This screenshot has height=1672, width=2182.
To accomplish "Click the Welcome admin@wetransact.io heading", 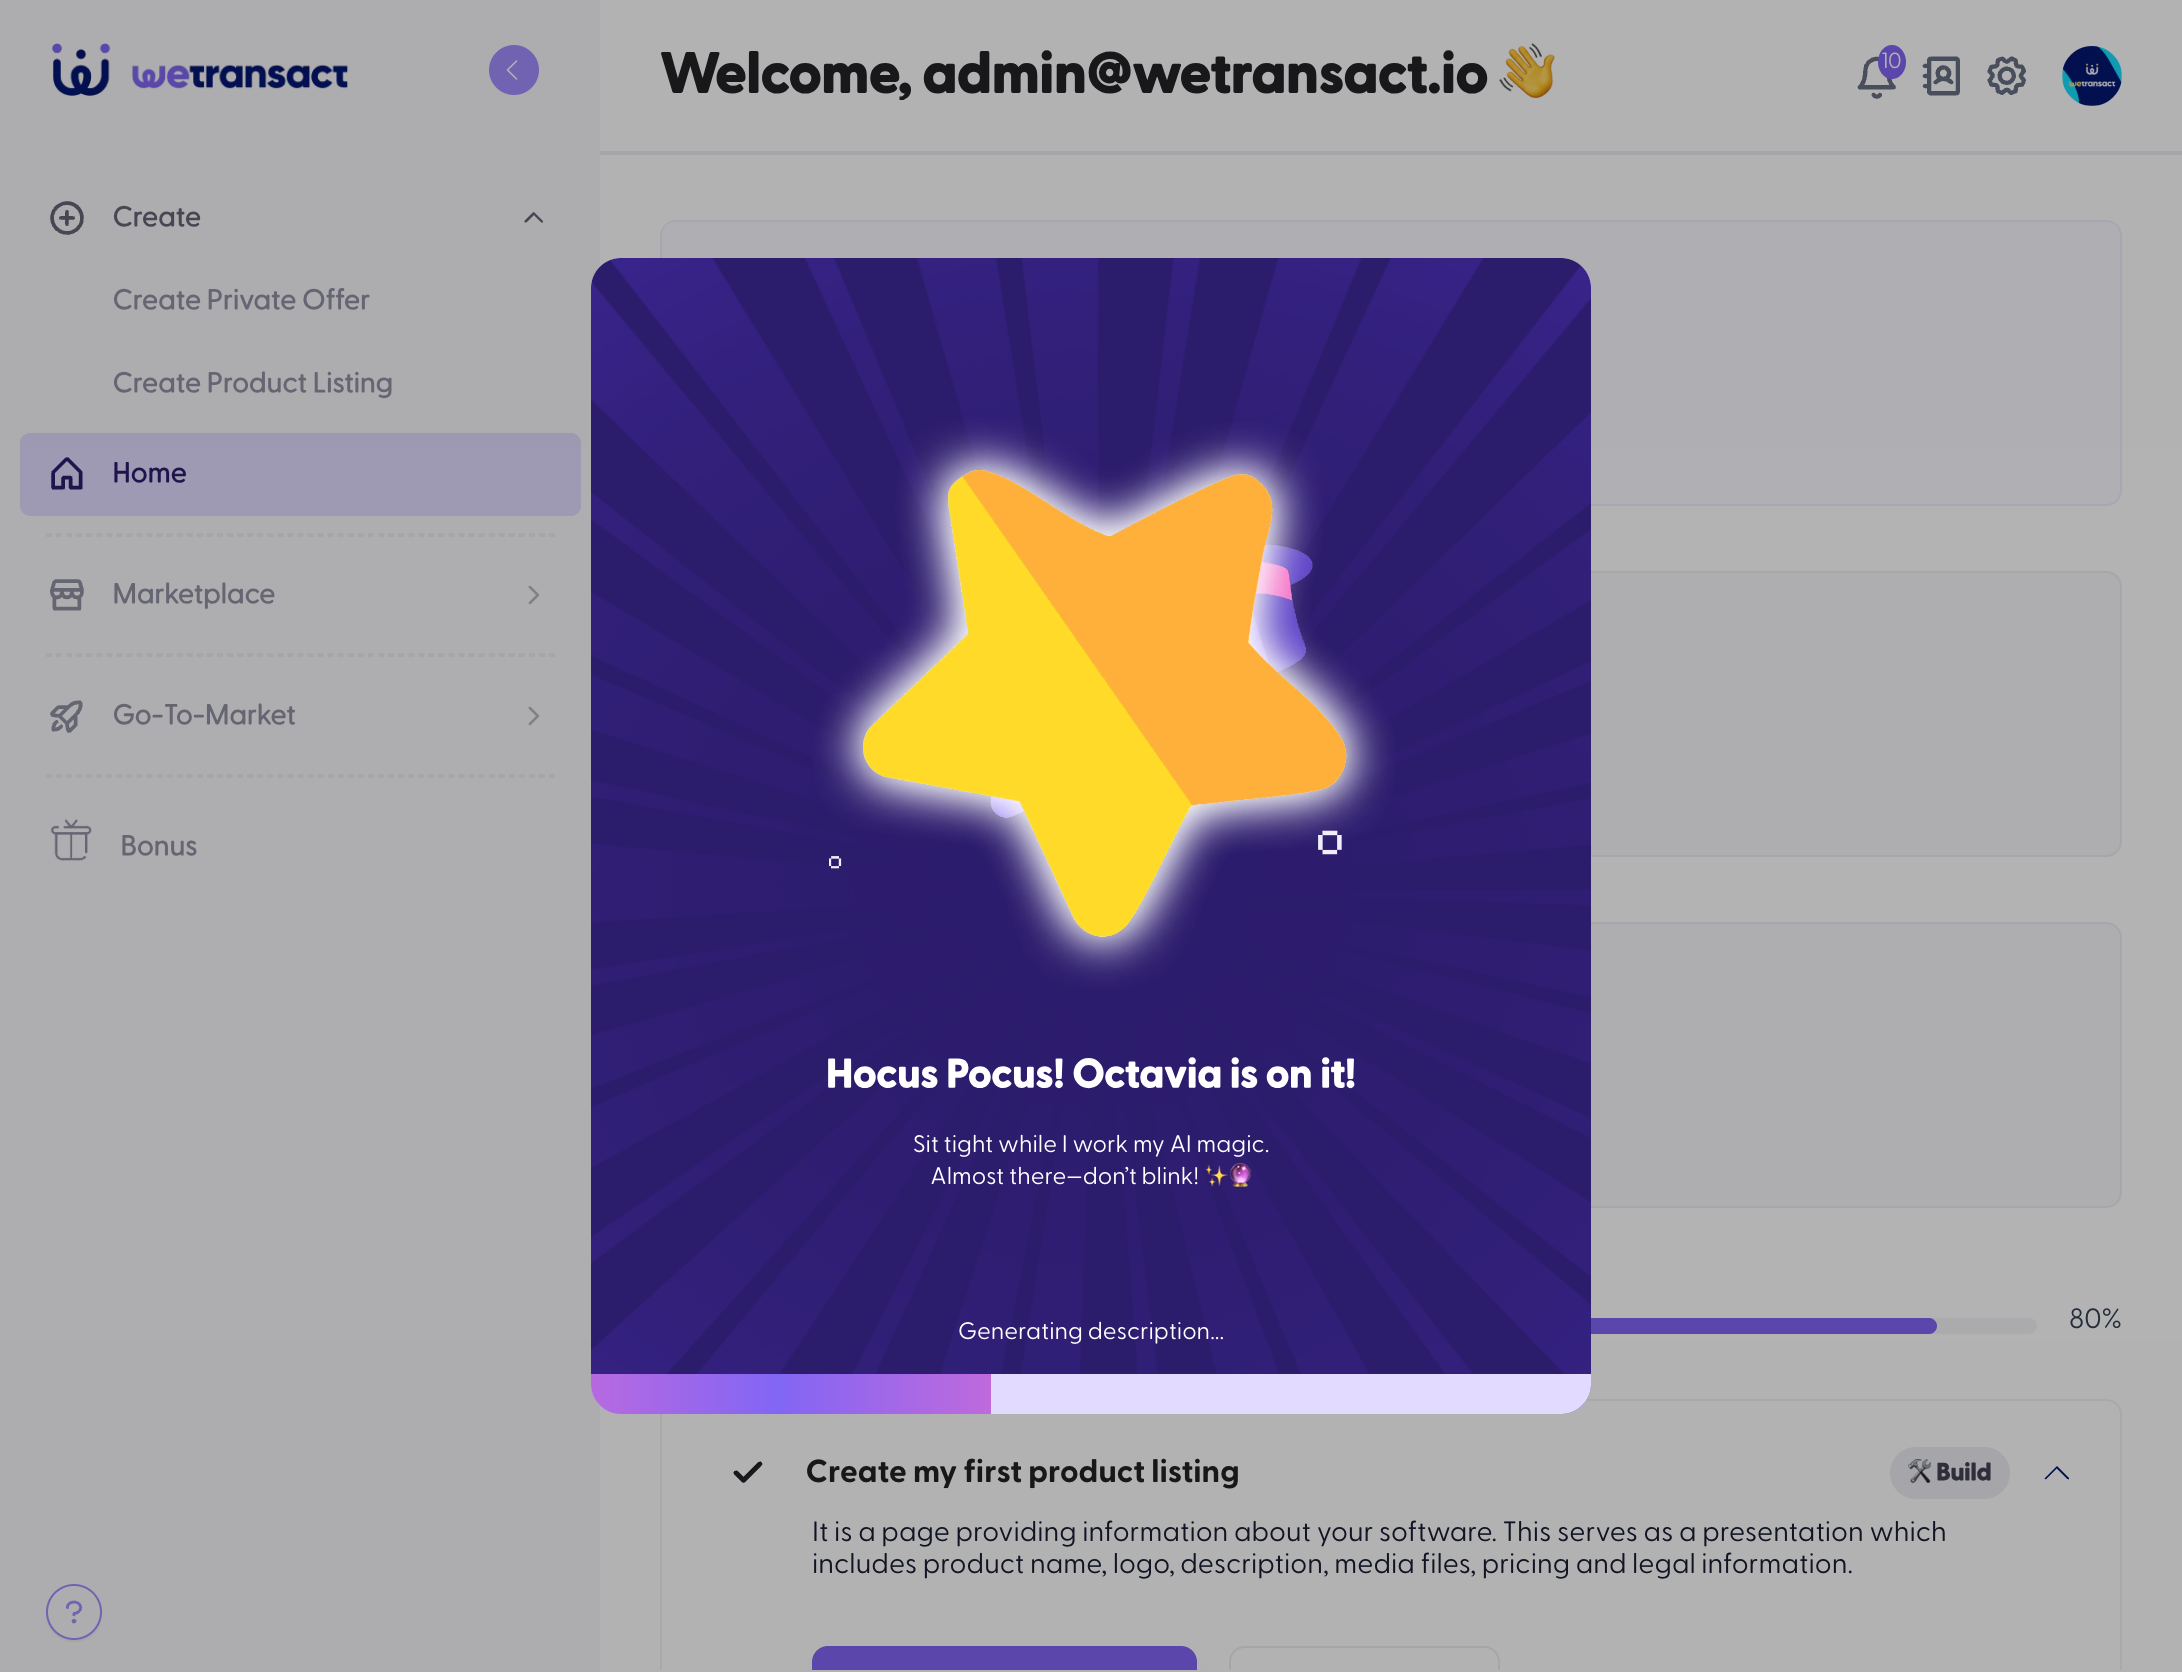I will 1108,73.
